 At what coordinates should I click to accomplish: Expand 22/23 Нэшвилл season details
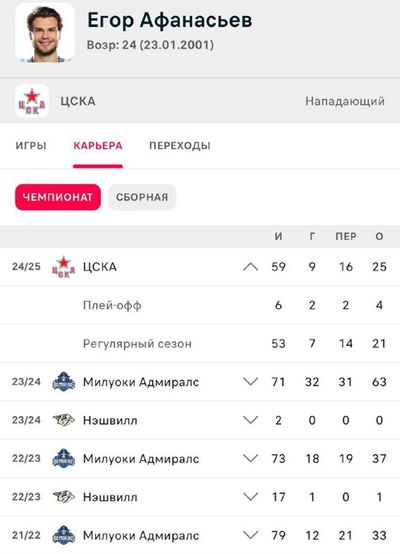click(251, 497)
